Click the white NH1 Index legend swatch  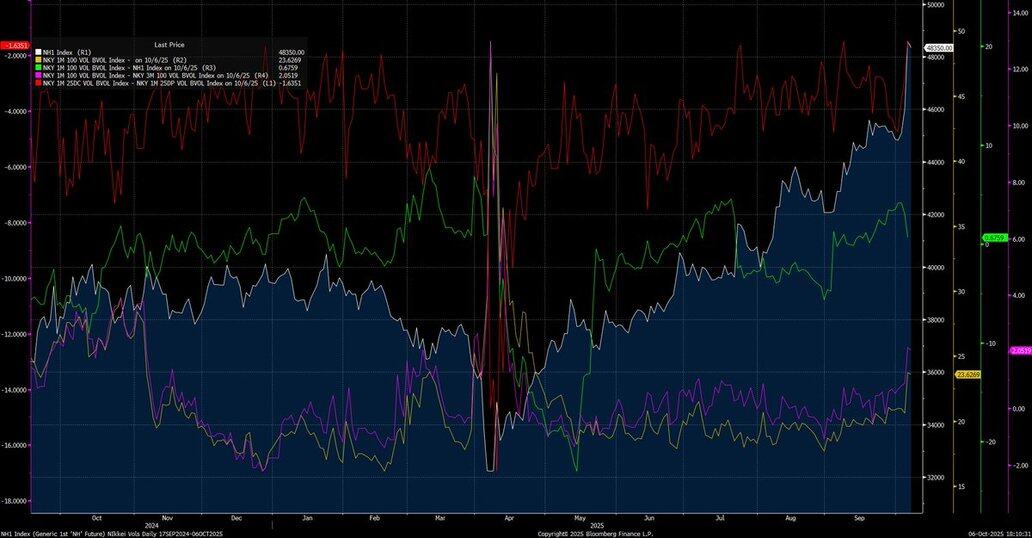coord(37,52)
